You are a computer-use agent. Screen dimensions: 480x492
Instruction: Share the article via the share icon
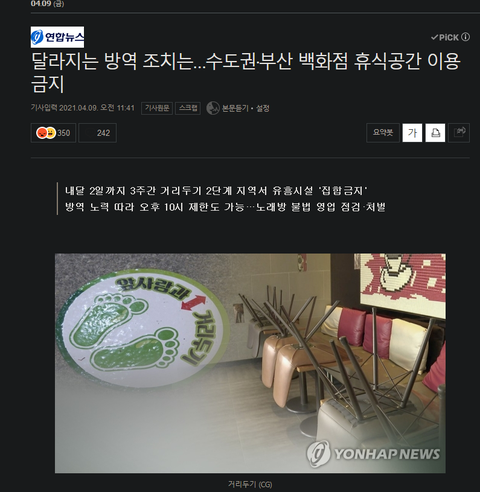coord(459,133)
